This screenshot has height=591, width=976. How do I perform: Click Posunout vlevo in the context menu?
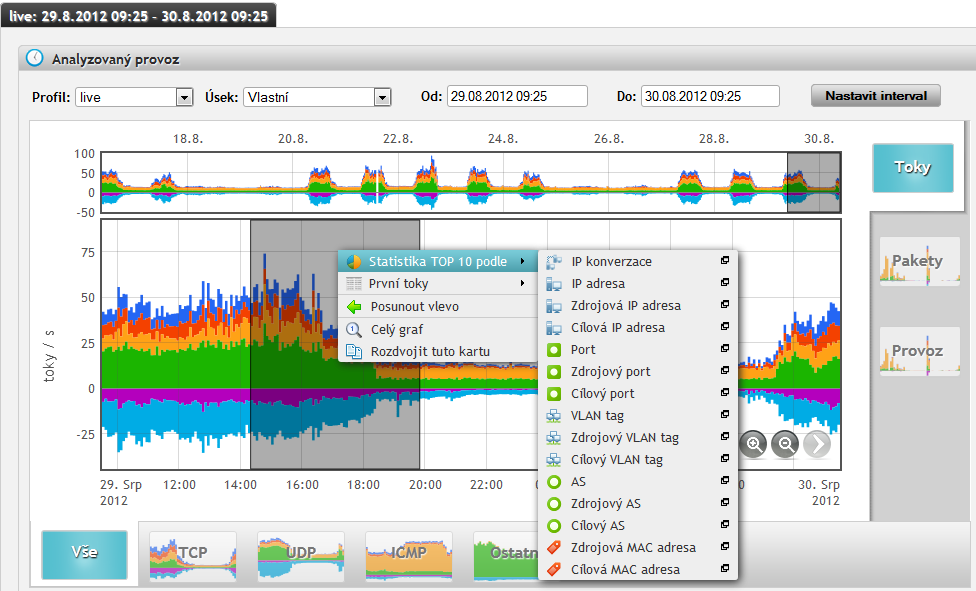(438, 306)
